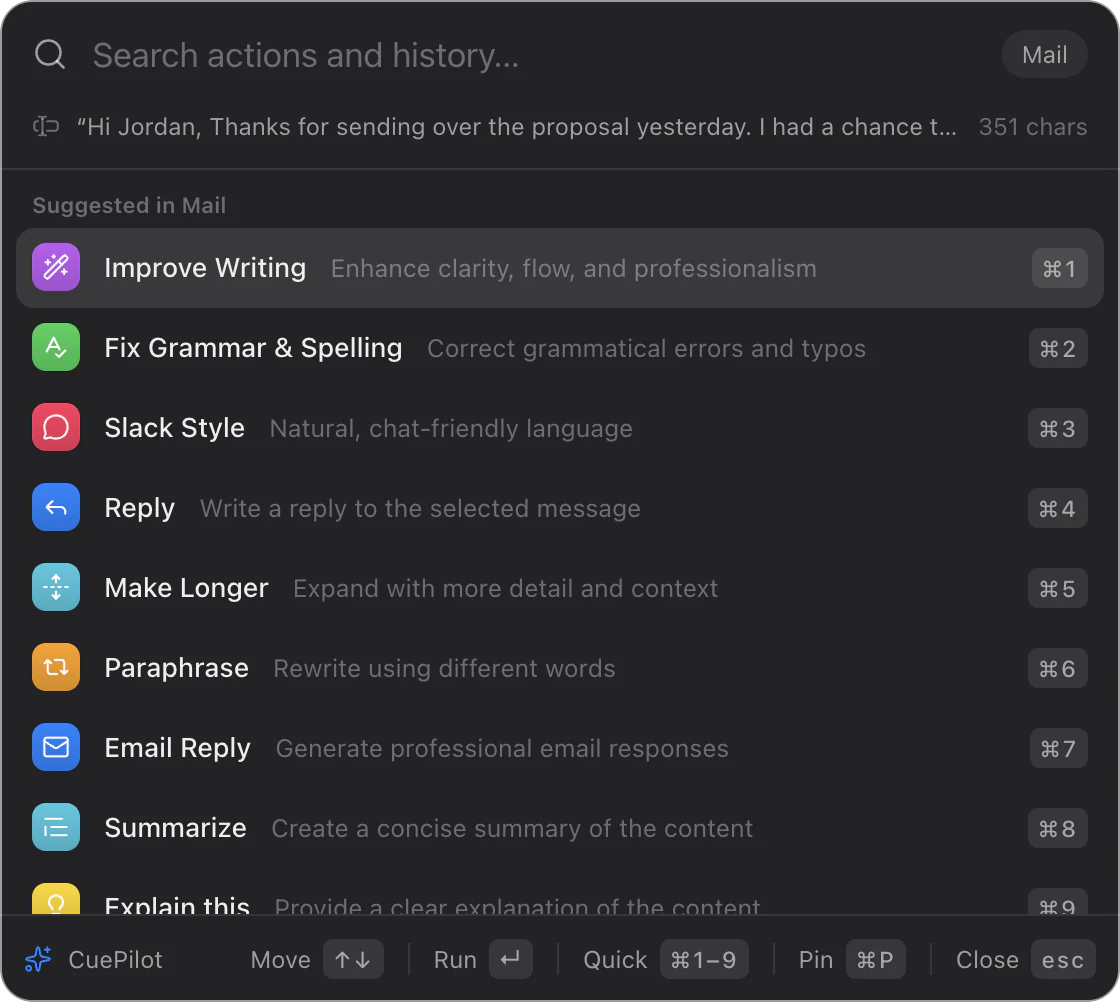Viewport: 1120px width, 1002px height.
Task: Click the Email Reply label
Action: [x=177, y=748]
